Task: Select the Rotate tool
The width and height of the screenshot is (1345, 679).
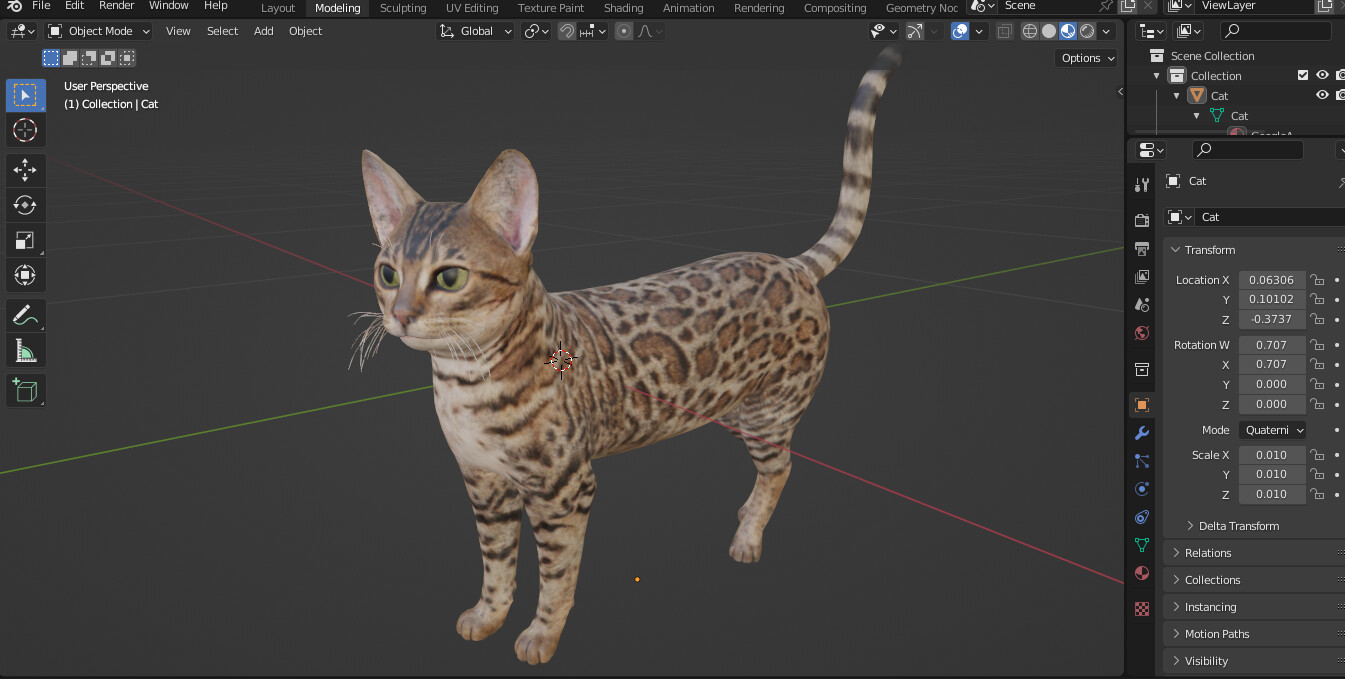Action: pyautogui.click(x=25, y=205)
